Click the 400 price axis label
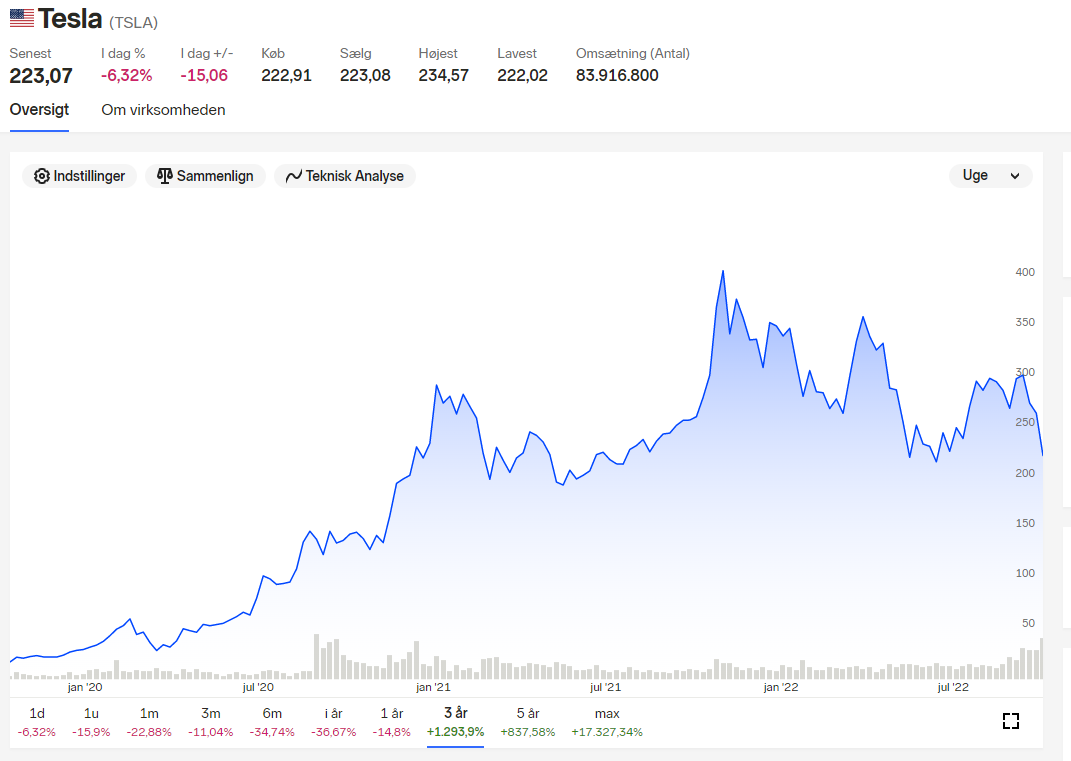Image resolution: width=1071 pixels, height=761 pixels. click(x=1025, y=272)
